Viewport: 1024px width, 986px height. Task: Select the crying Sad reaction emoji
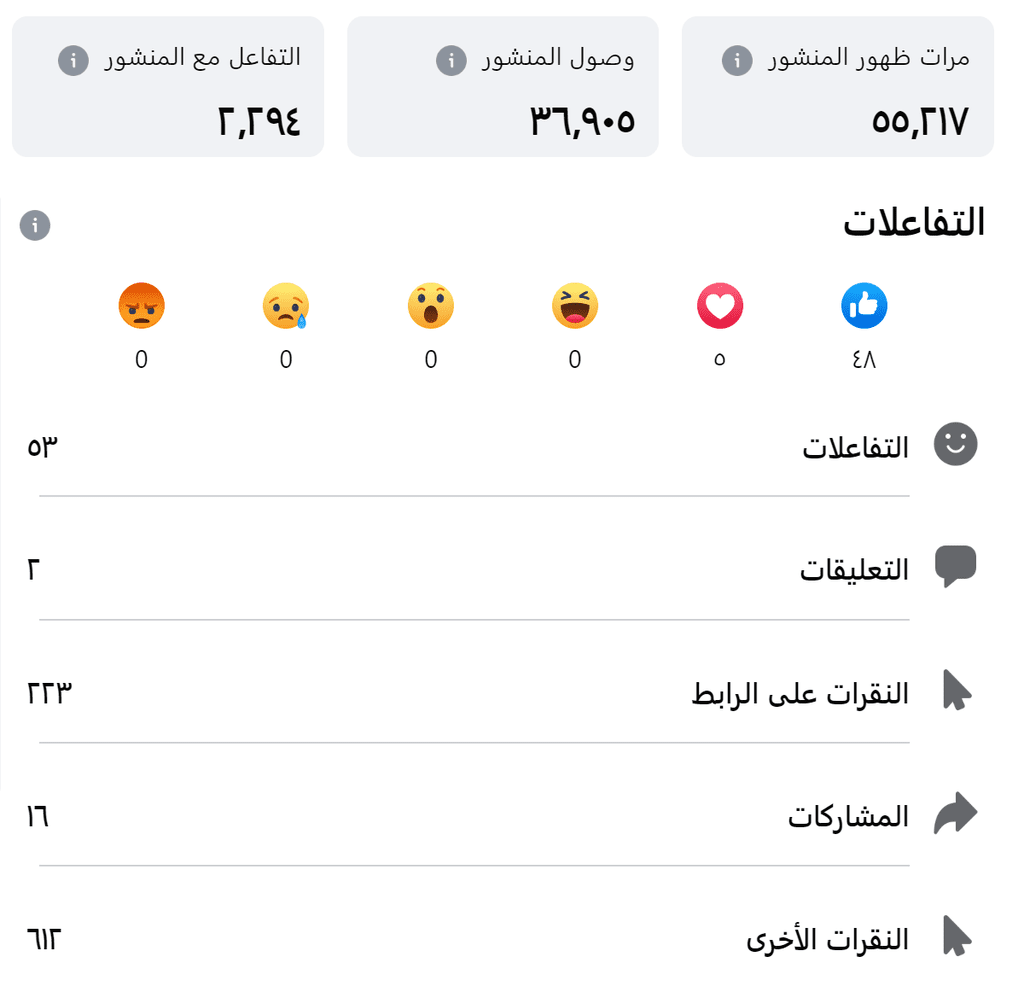285,306
